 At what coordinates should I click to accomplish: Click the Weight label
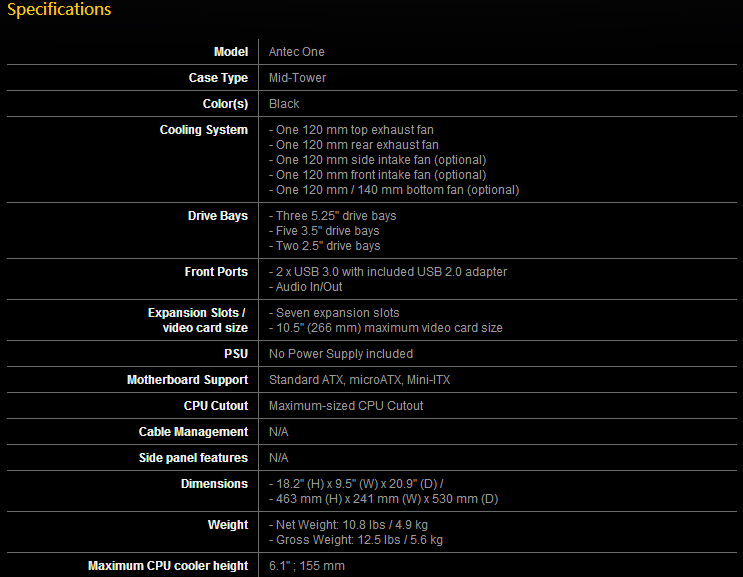pos(228,525)
